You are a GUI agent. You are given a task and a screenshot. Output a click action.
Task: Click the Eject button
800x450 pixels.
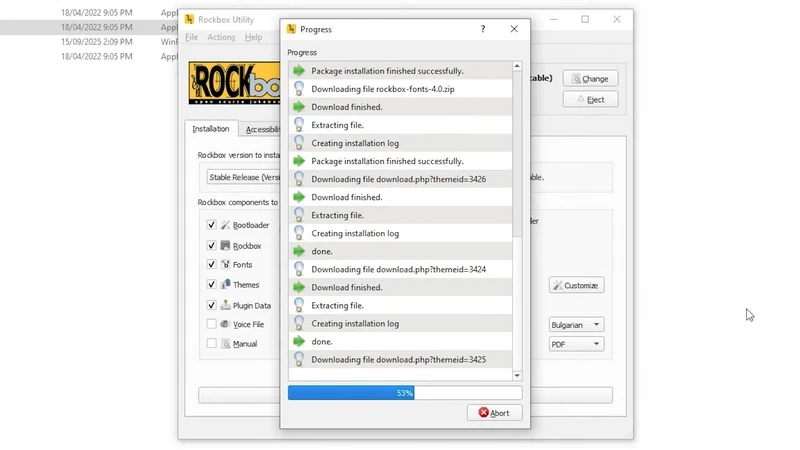click(590, 99)
